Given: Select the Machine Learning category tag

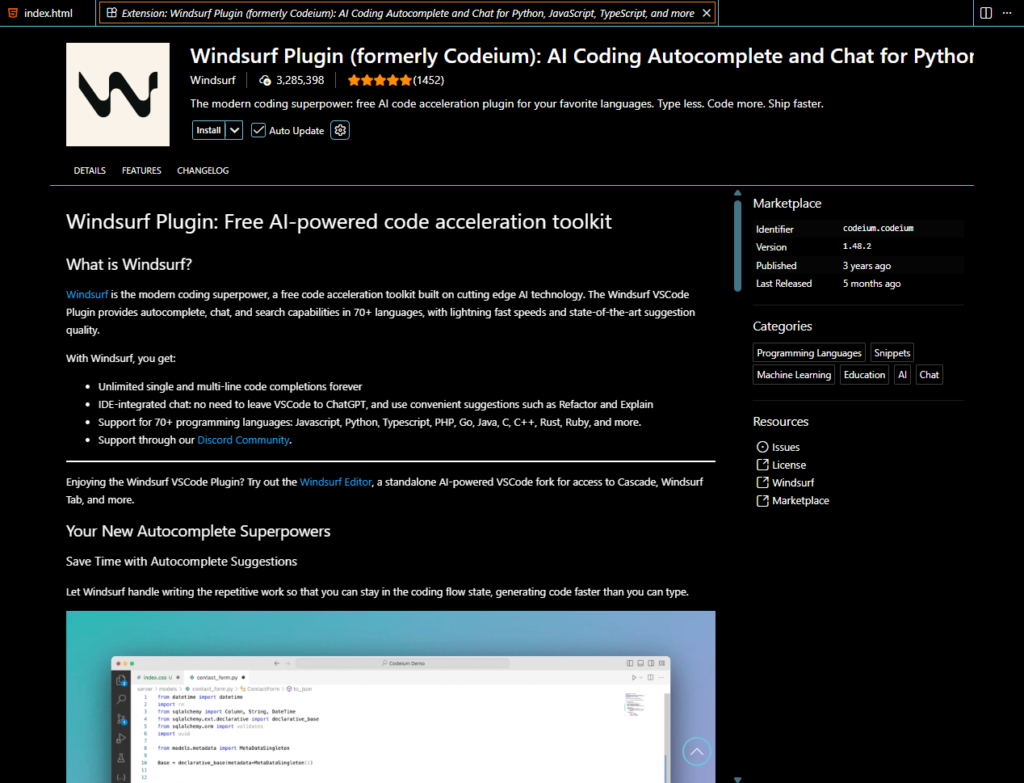Looking at the screenshot, I should [794, 375].
